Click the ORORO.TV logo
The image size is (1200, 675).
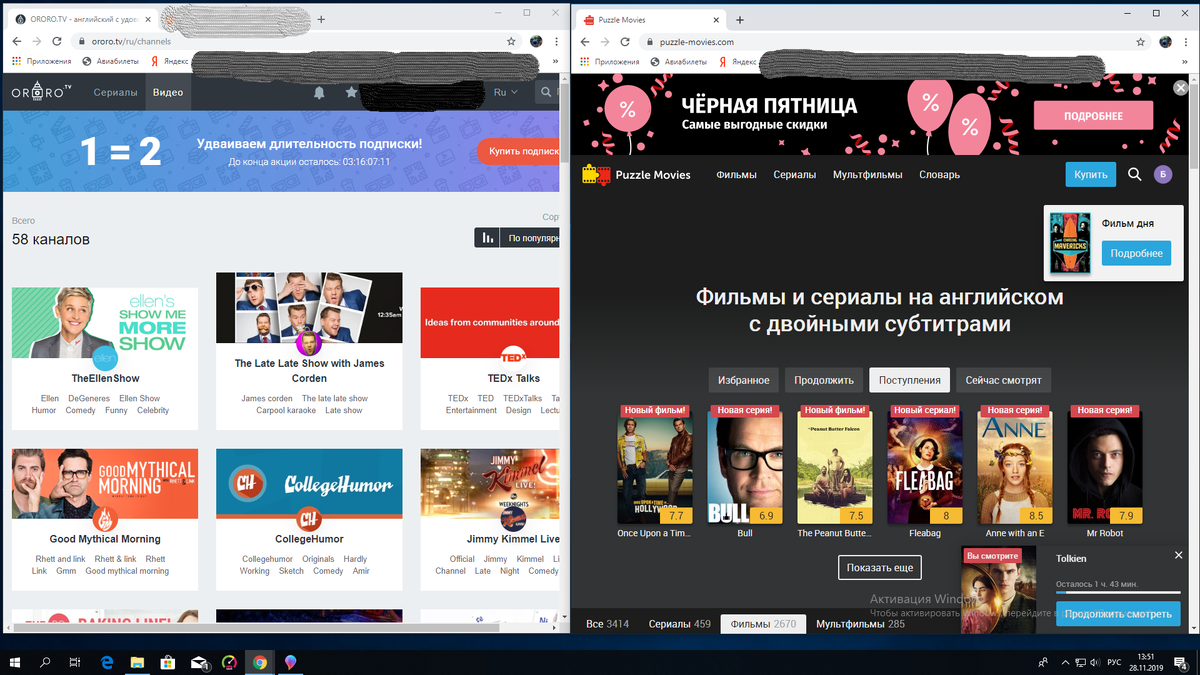point(42,92)
